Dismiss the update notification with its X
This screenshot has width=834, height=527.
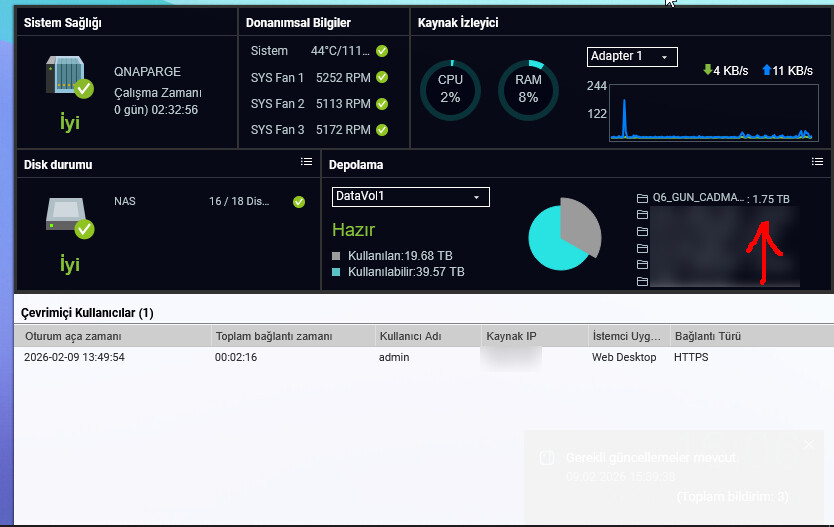(809, 444)
